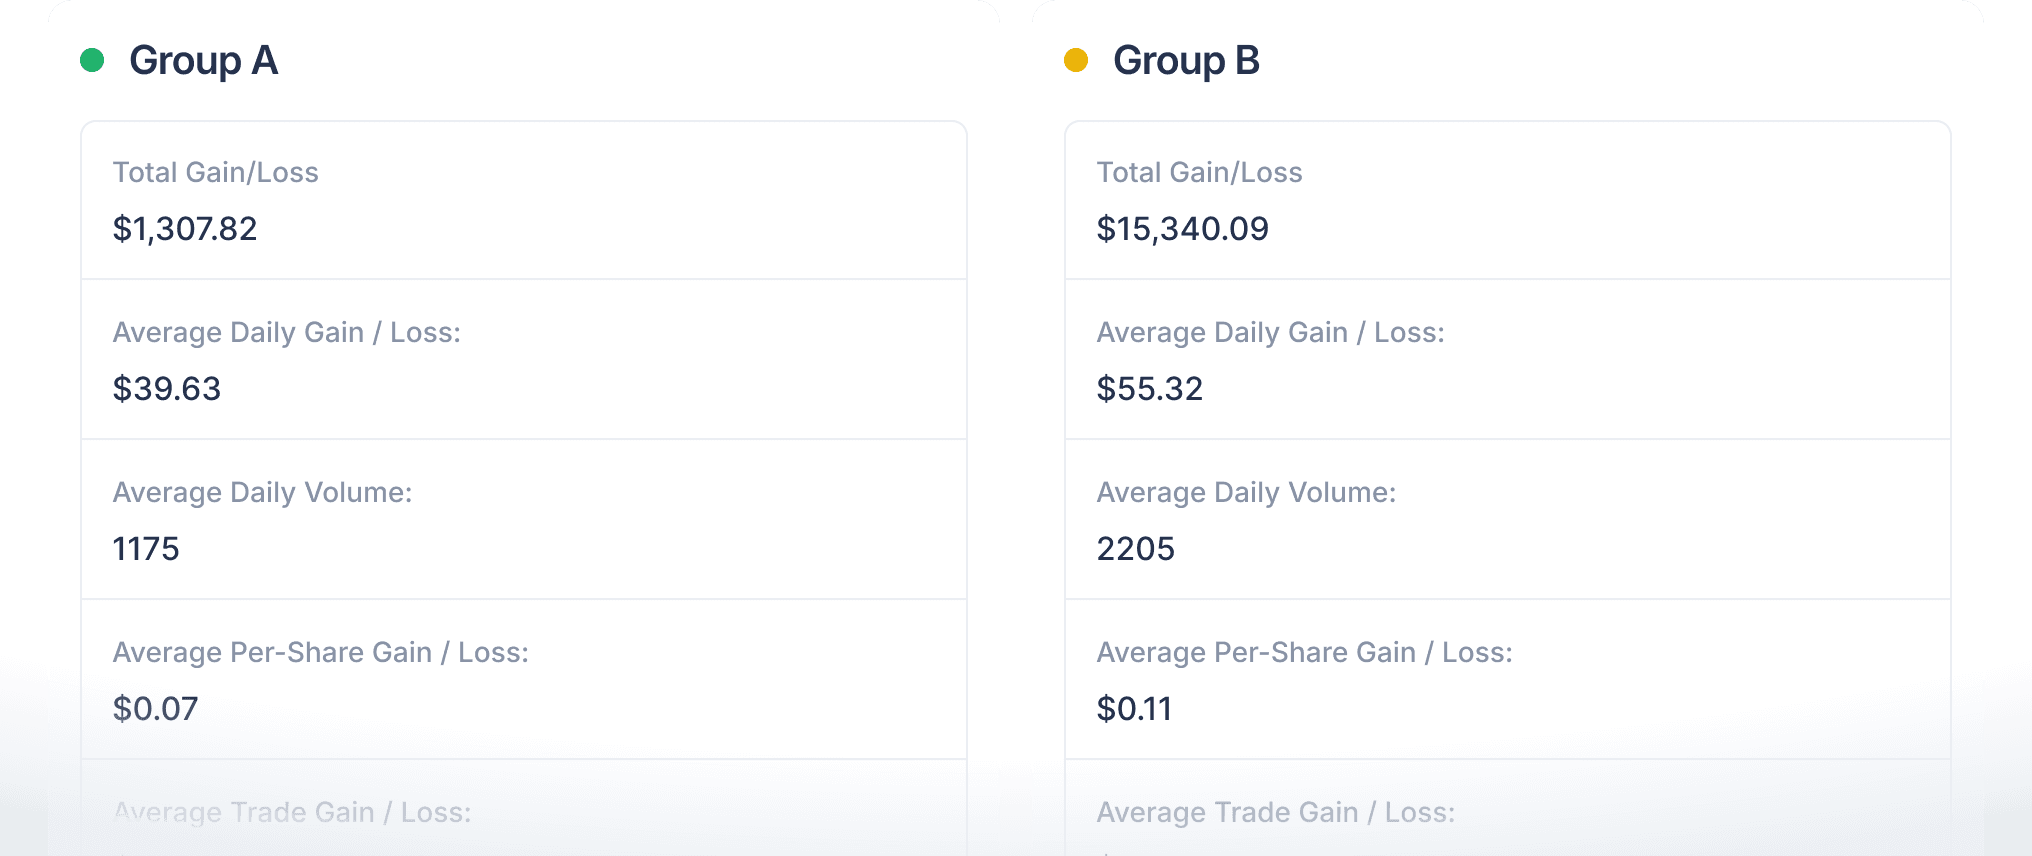
Task: Click Group B Average Daily Gain / Loss label
Action: pos(1271,332)
